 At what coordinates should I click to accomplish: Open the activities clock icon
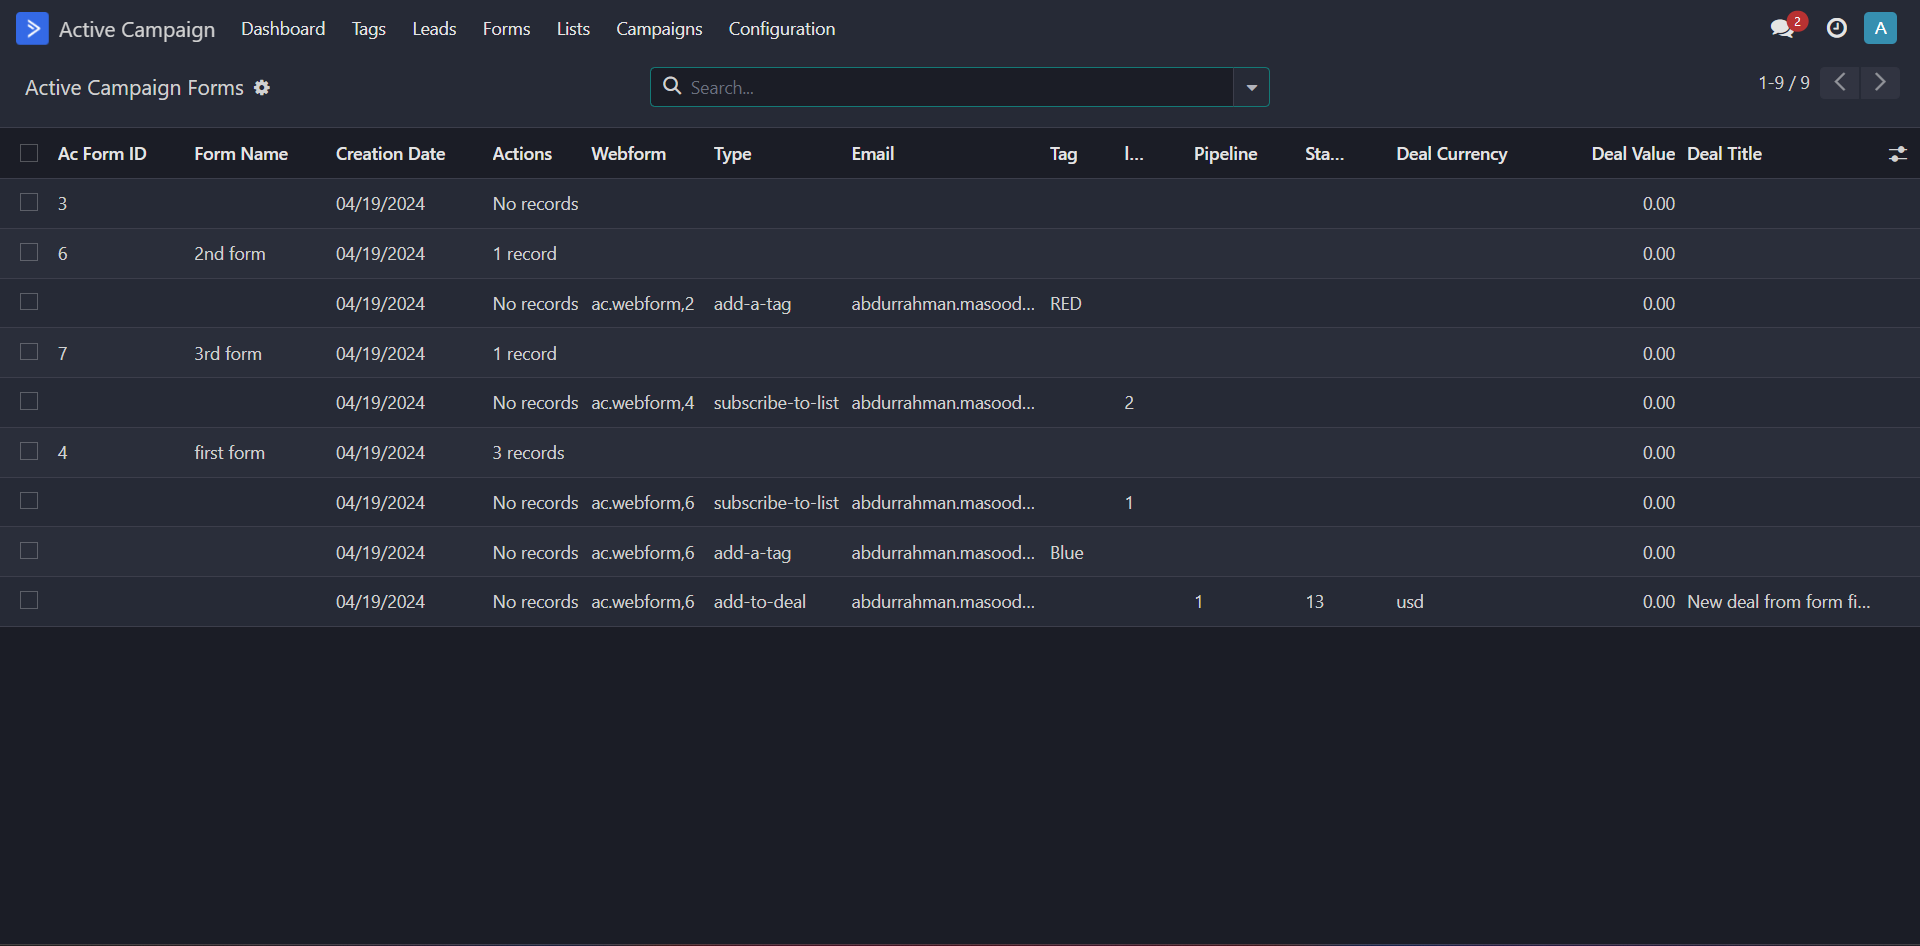1837,28
